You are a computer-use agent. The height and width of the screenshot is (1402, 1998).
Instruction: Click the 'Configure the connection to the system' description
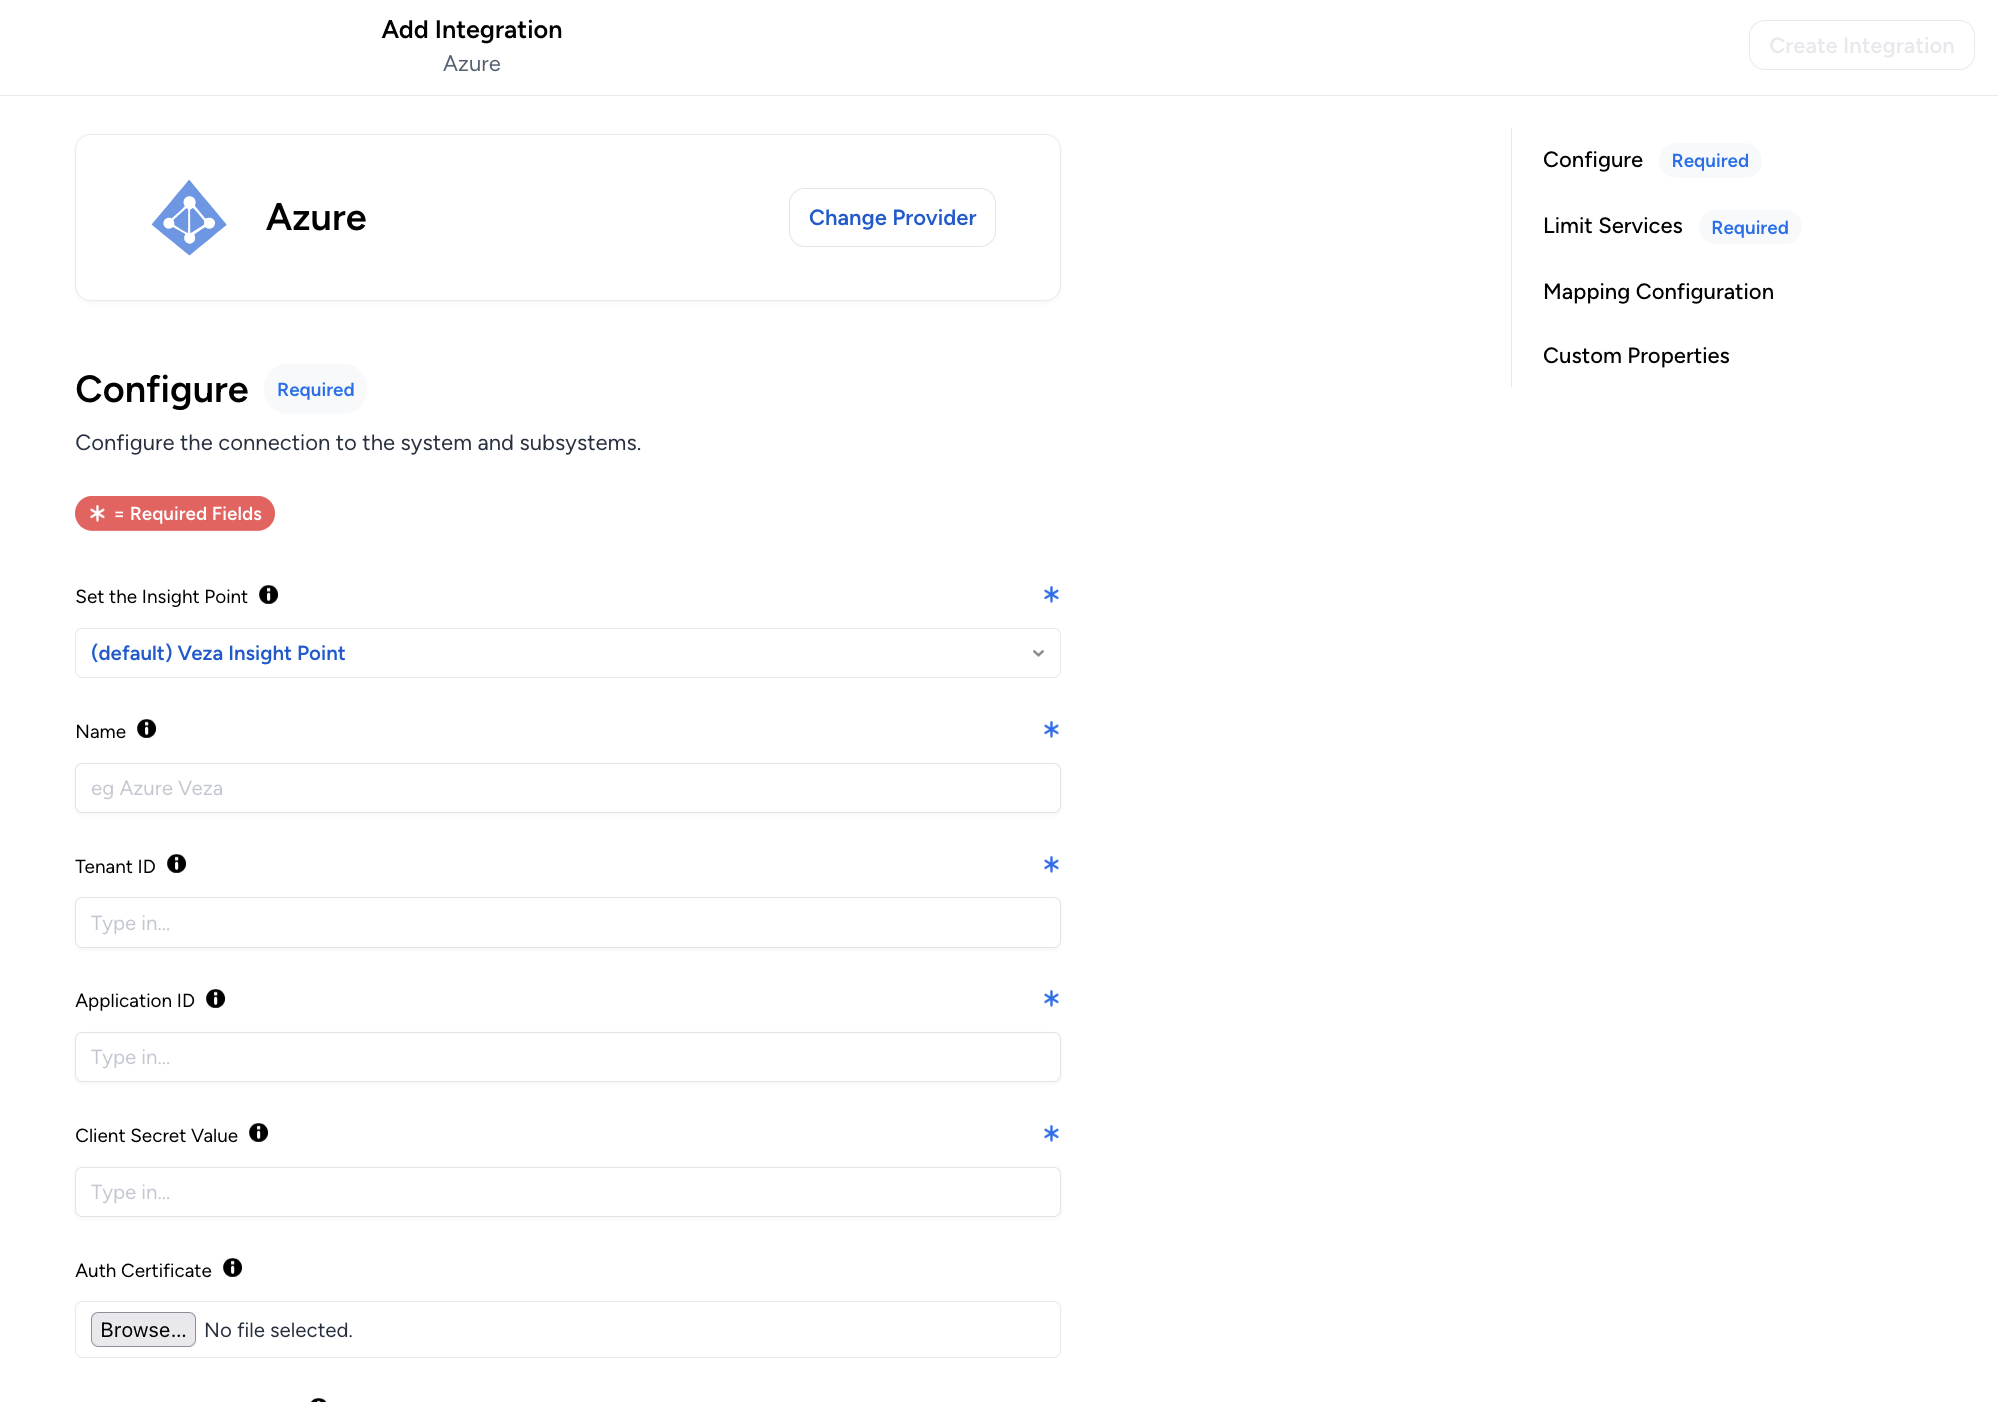358,443
